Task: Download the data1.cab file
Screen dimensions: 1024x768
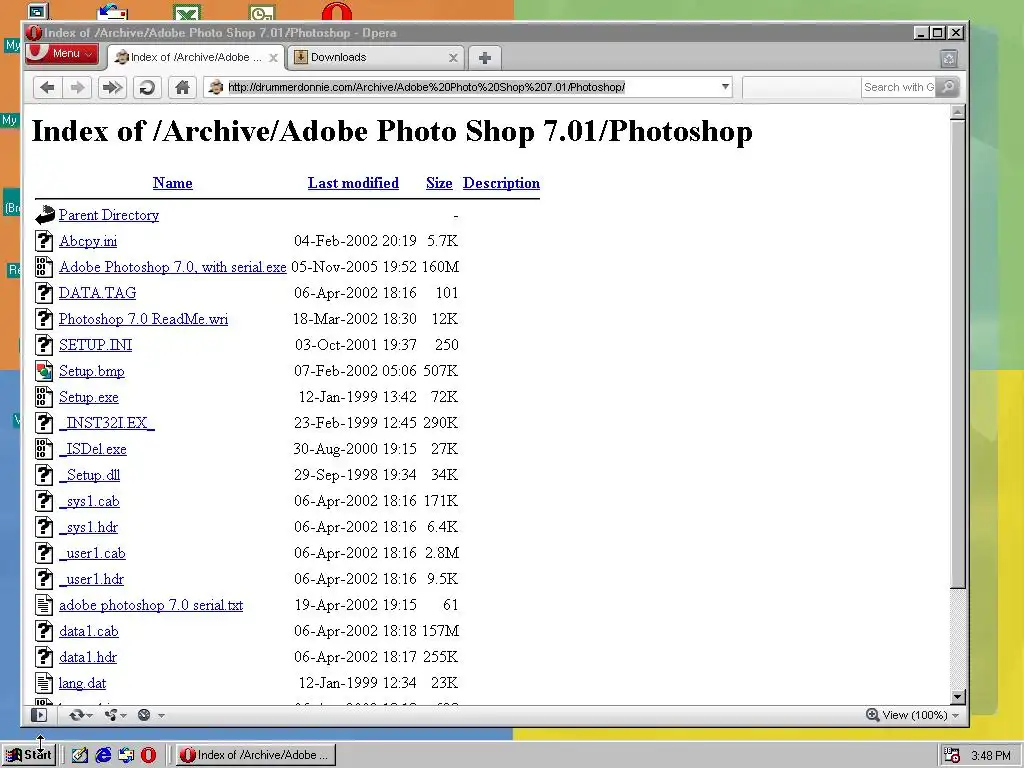Action: 89,631
